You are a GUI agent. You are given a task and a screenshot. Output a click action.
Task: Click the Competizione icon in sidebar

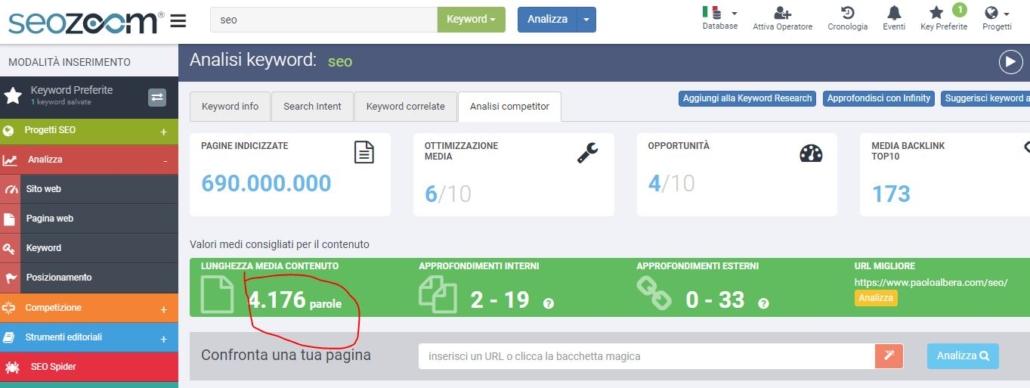click(9, 308)
